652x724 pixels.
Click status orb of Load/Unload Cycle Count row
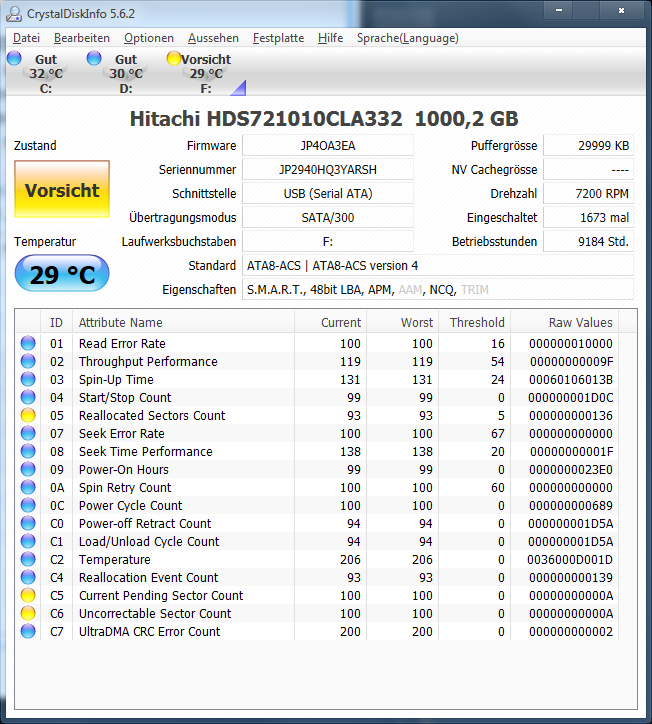[x=28, y=541]
